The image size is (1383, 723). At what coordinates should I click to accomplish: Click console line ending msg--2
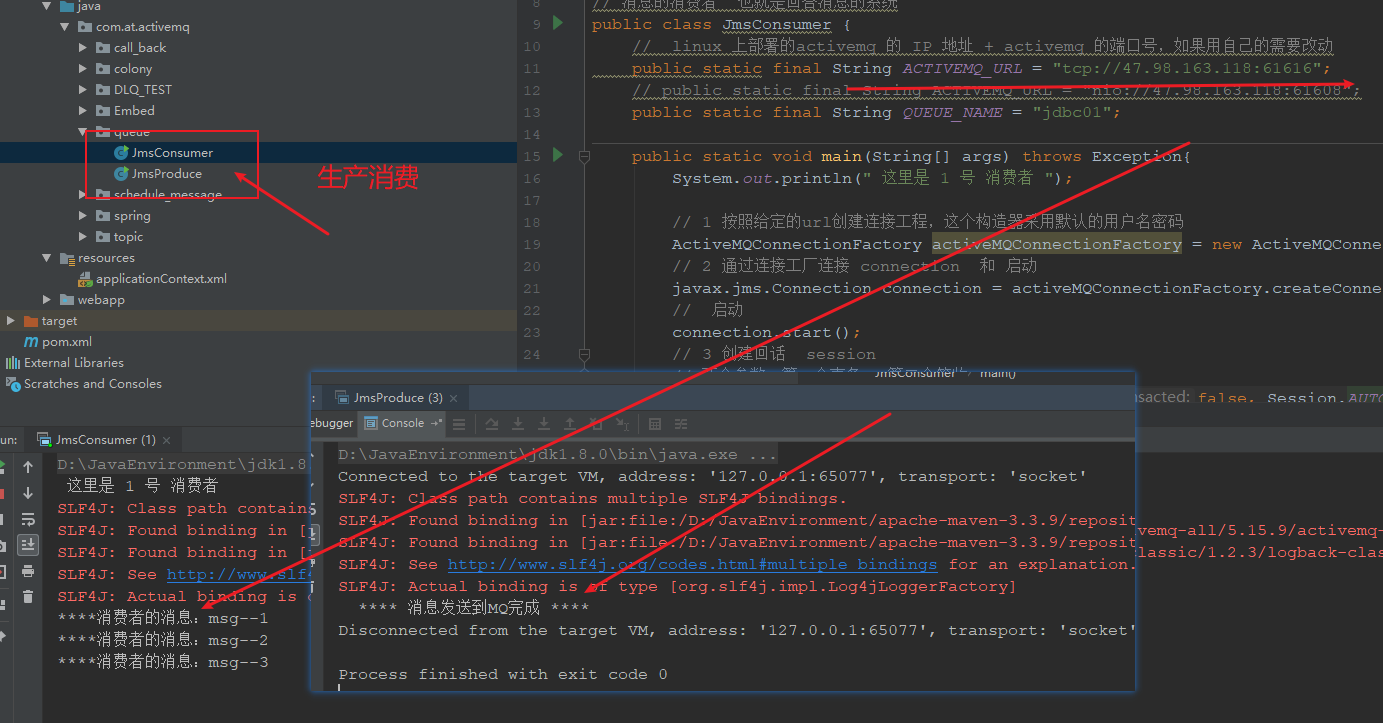click(x=163, y=641)
